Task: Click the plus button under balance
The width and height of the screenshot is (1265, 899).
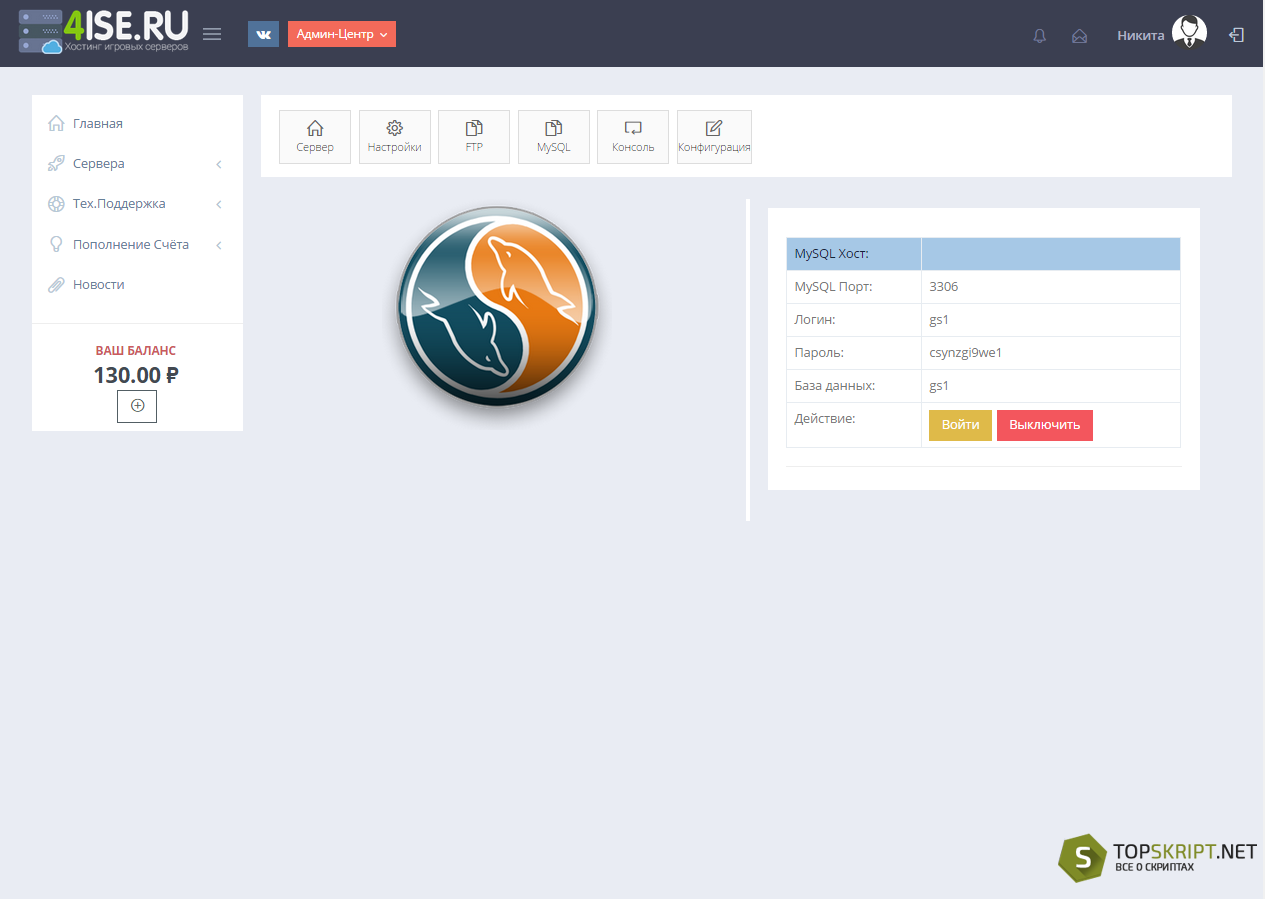Action: 137,406
